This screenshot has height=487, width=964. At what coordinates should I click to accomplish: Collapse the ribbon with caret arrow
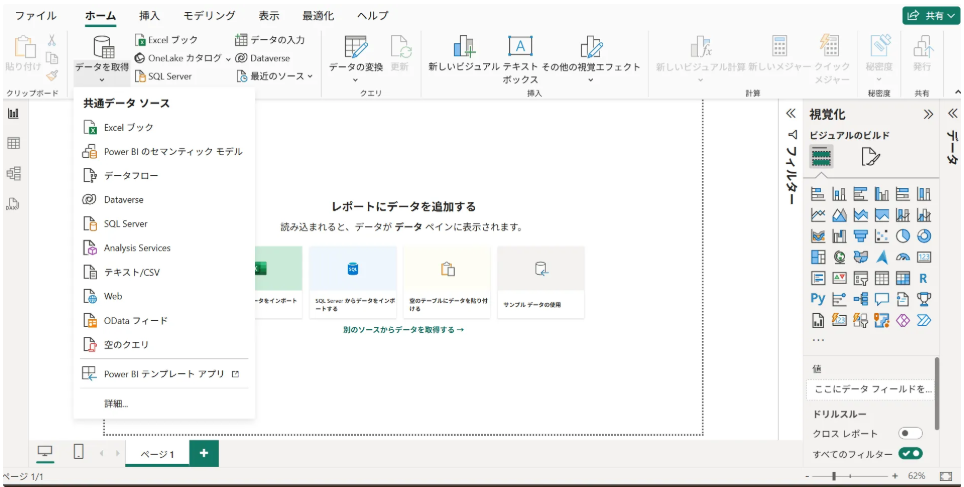tap(957, 92)
